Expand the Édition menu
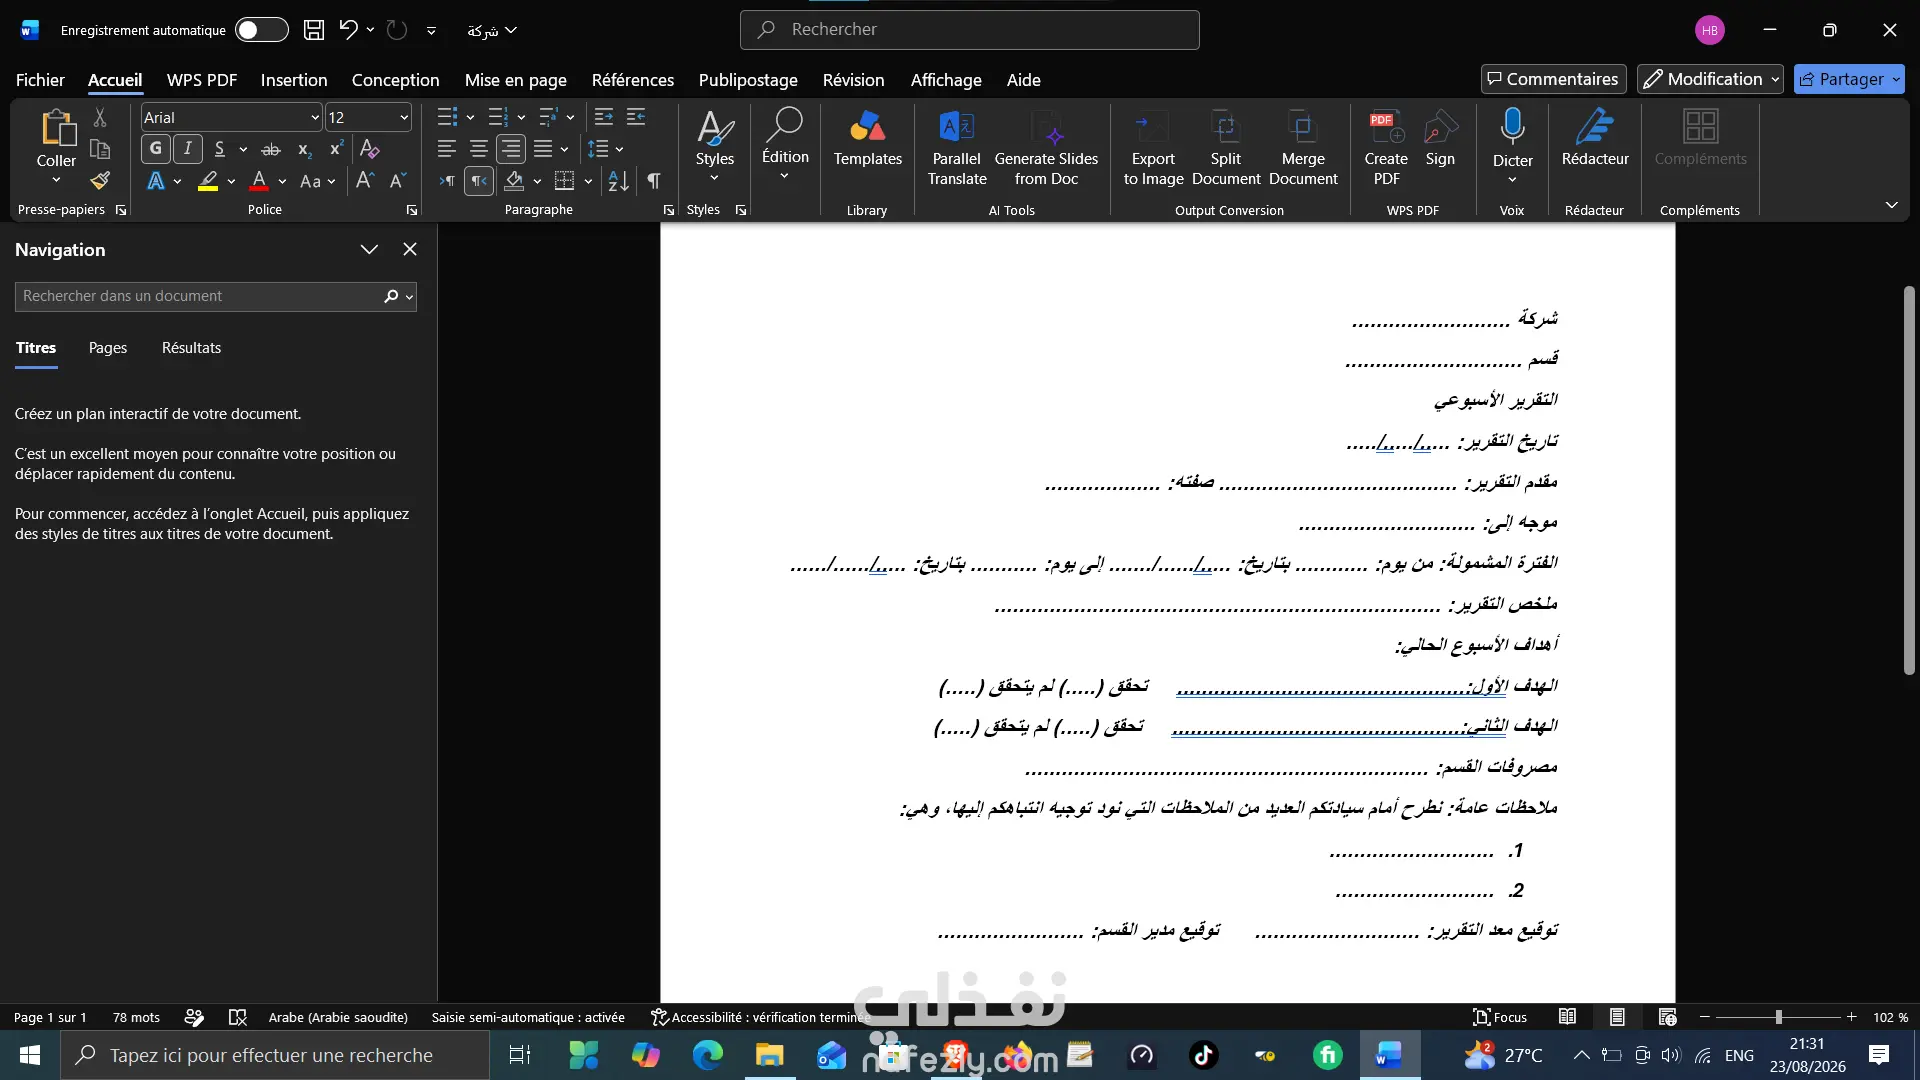 (x=785, y=145)
